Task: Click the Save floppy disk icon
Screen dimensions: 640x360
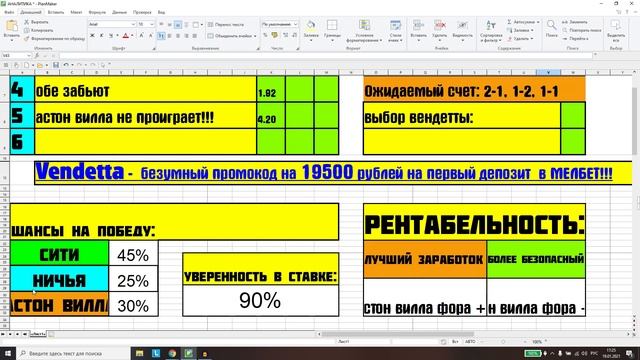Action: pyautogui.click(x=56, y=65)
